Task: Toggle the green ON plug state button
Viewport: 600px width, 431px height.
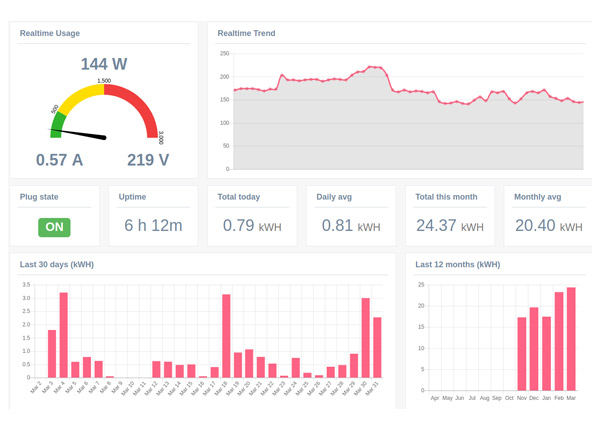Action: (54, 227)
